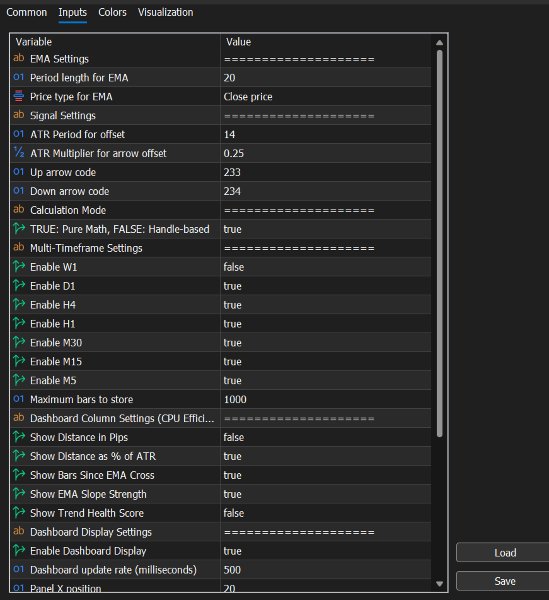The height and width of the screenshot is (600, 549).
Task: Click the vertical scrollbar thumb
Action: tap(439, 243)
